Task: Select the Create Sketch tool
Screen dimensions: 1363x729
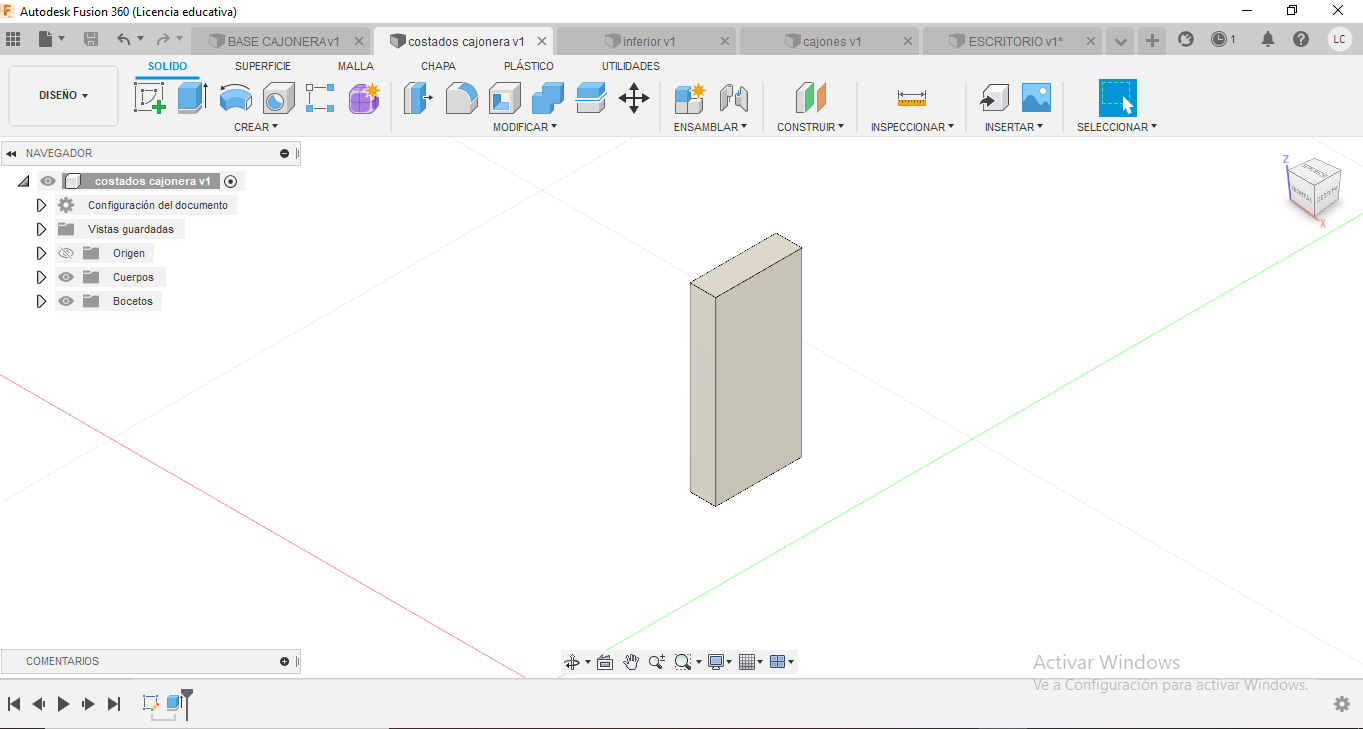Action: 150,98
